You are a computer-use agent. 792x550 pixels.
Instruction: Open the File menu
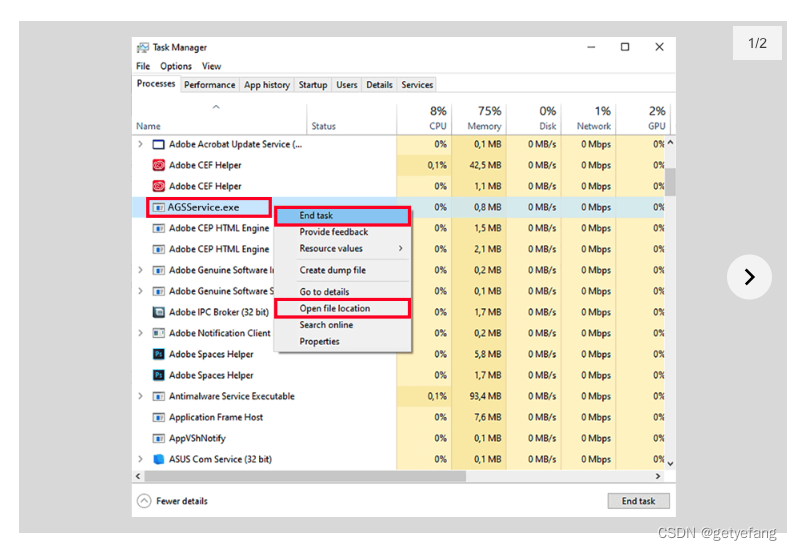[143, 66]
